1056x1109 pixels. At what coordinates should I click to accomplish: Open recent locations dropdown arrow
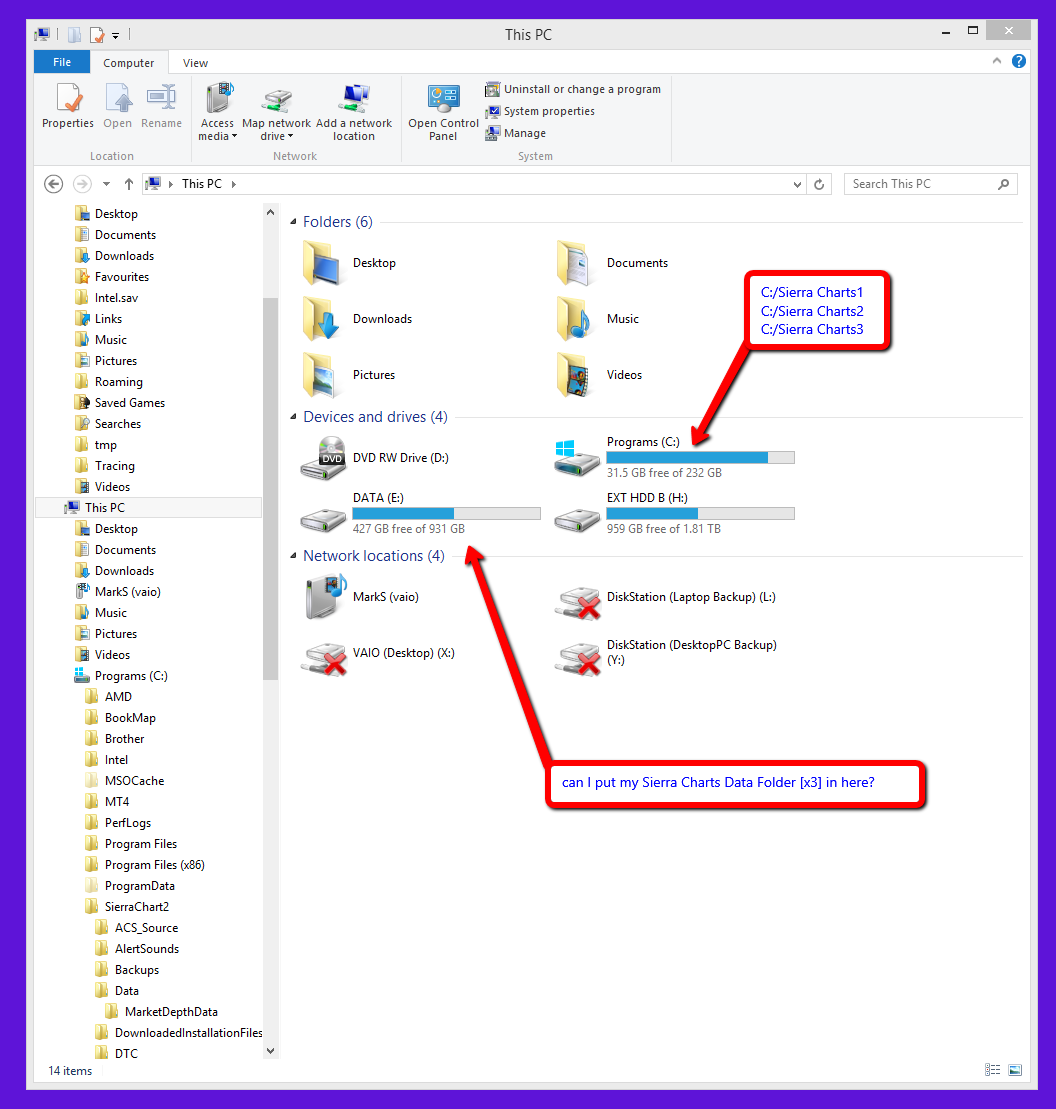point(106,184)
